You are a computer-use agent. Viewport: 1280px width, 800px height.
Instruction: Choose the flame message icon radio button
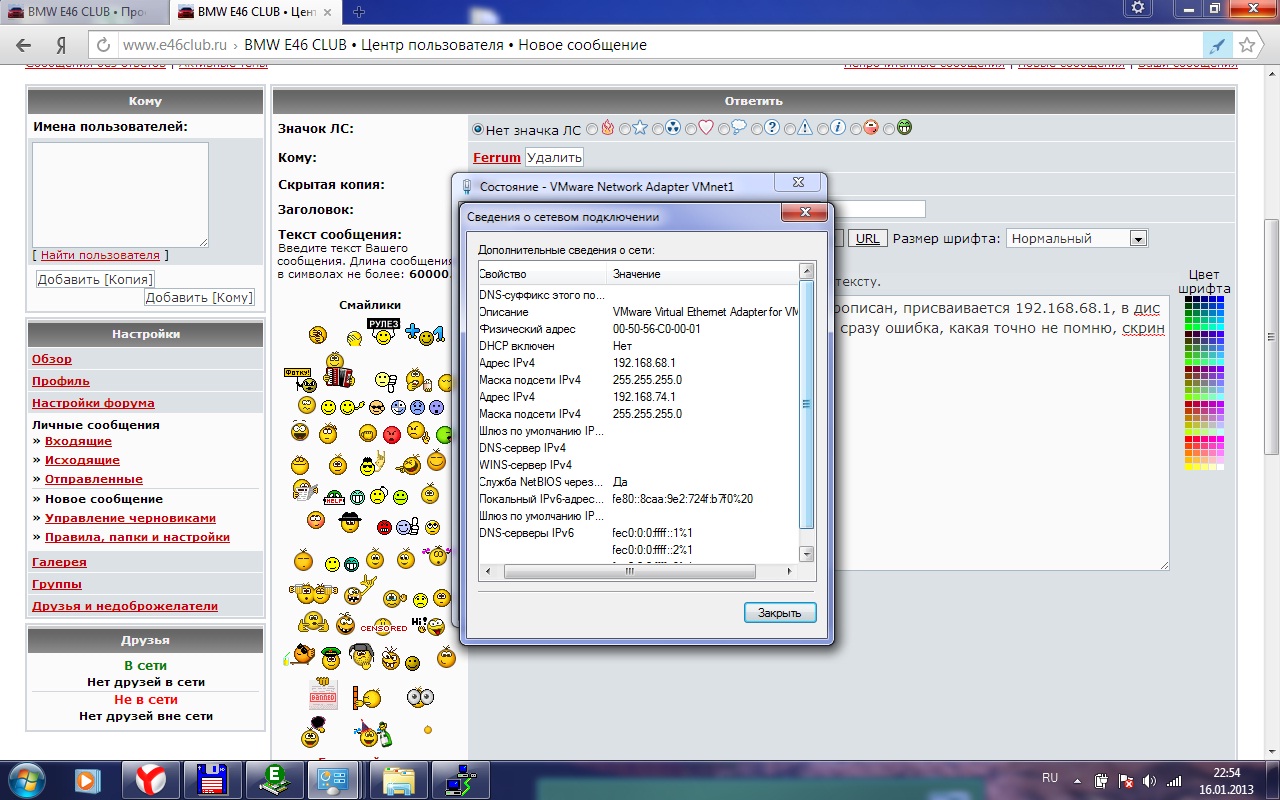pyautogui.click(x=593, y=129)
